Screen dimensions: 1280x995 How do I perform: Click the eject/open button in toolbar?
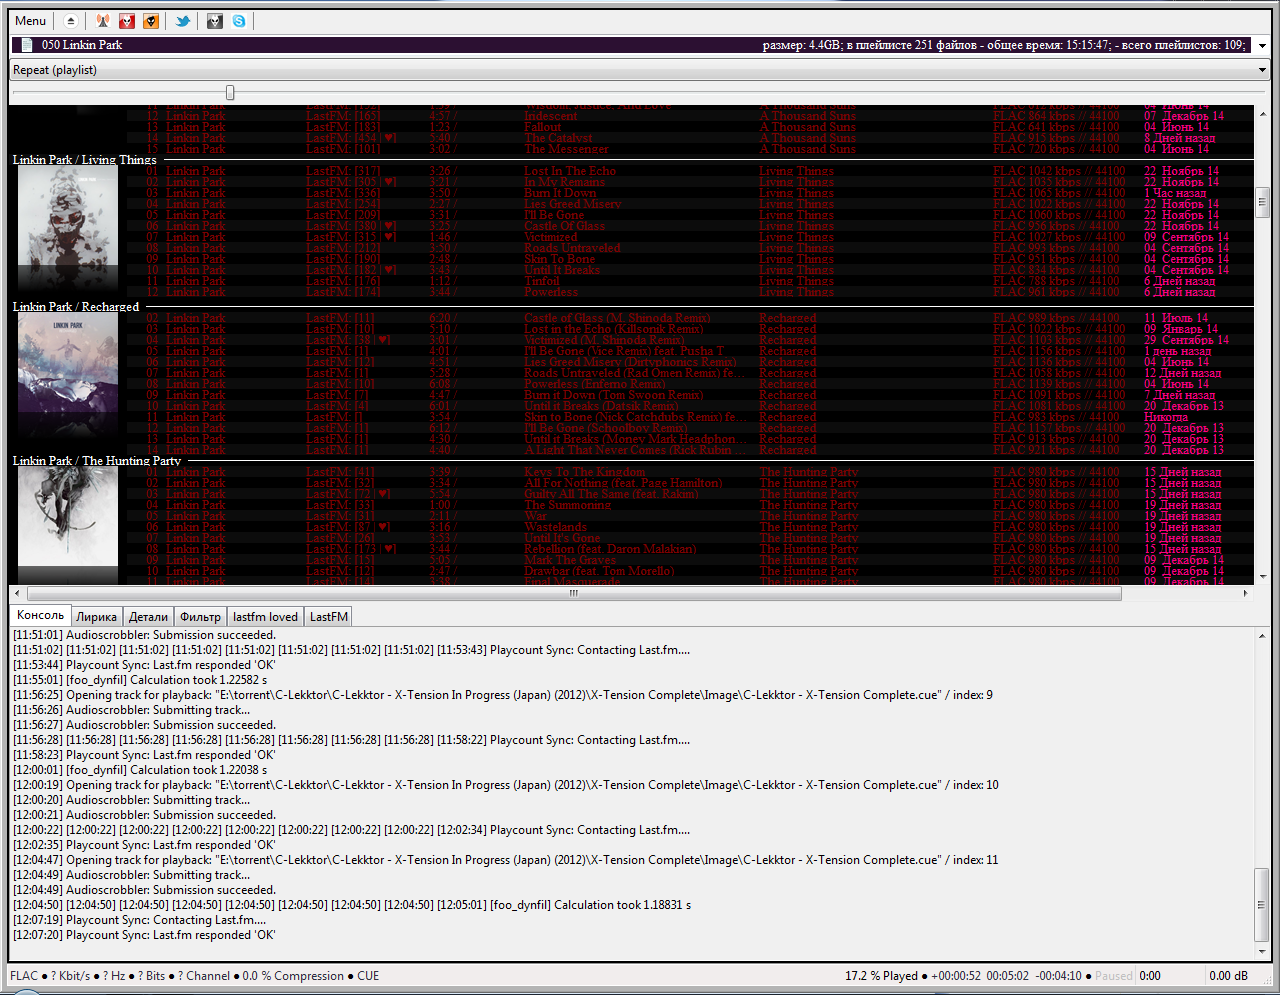coord(70,21)
